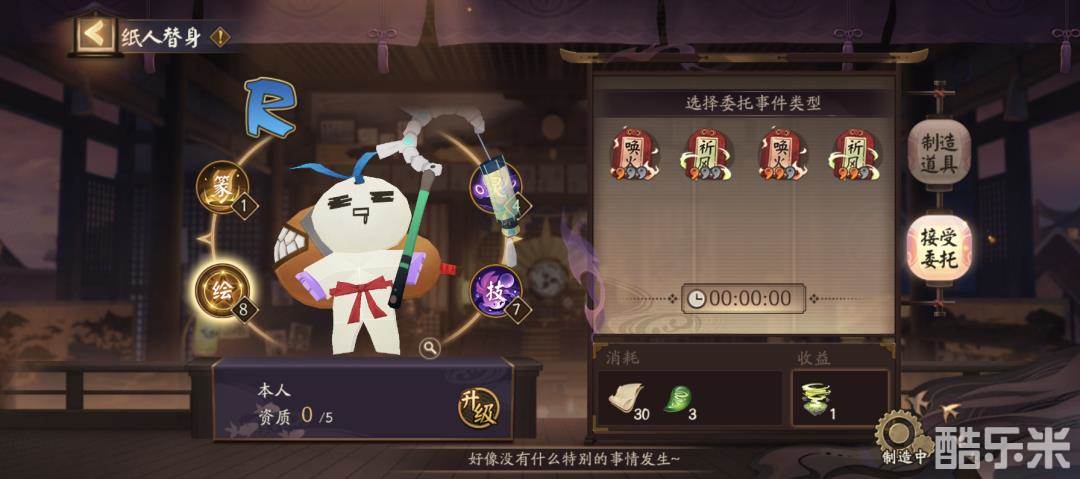Click the magnifier inspect icon
This screenshot has width=1080, height=479.
click(430, 348)
